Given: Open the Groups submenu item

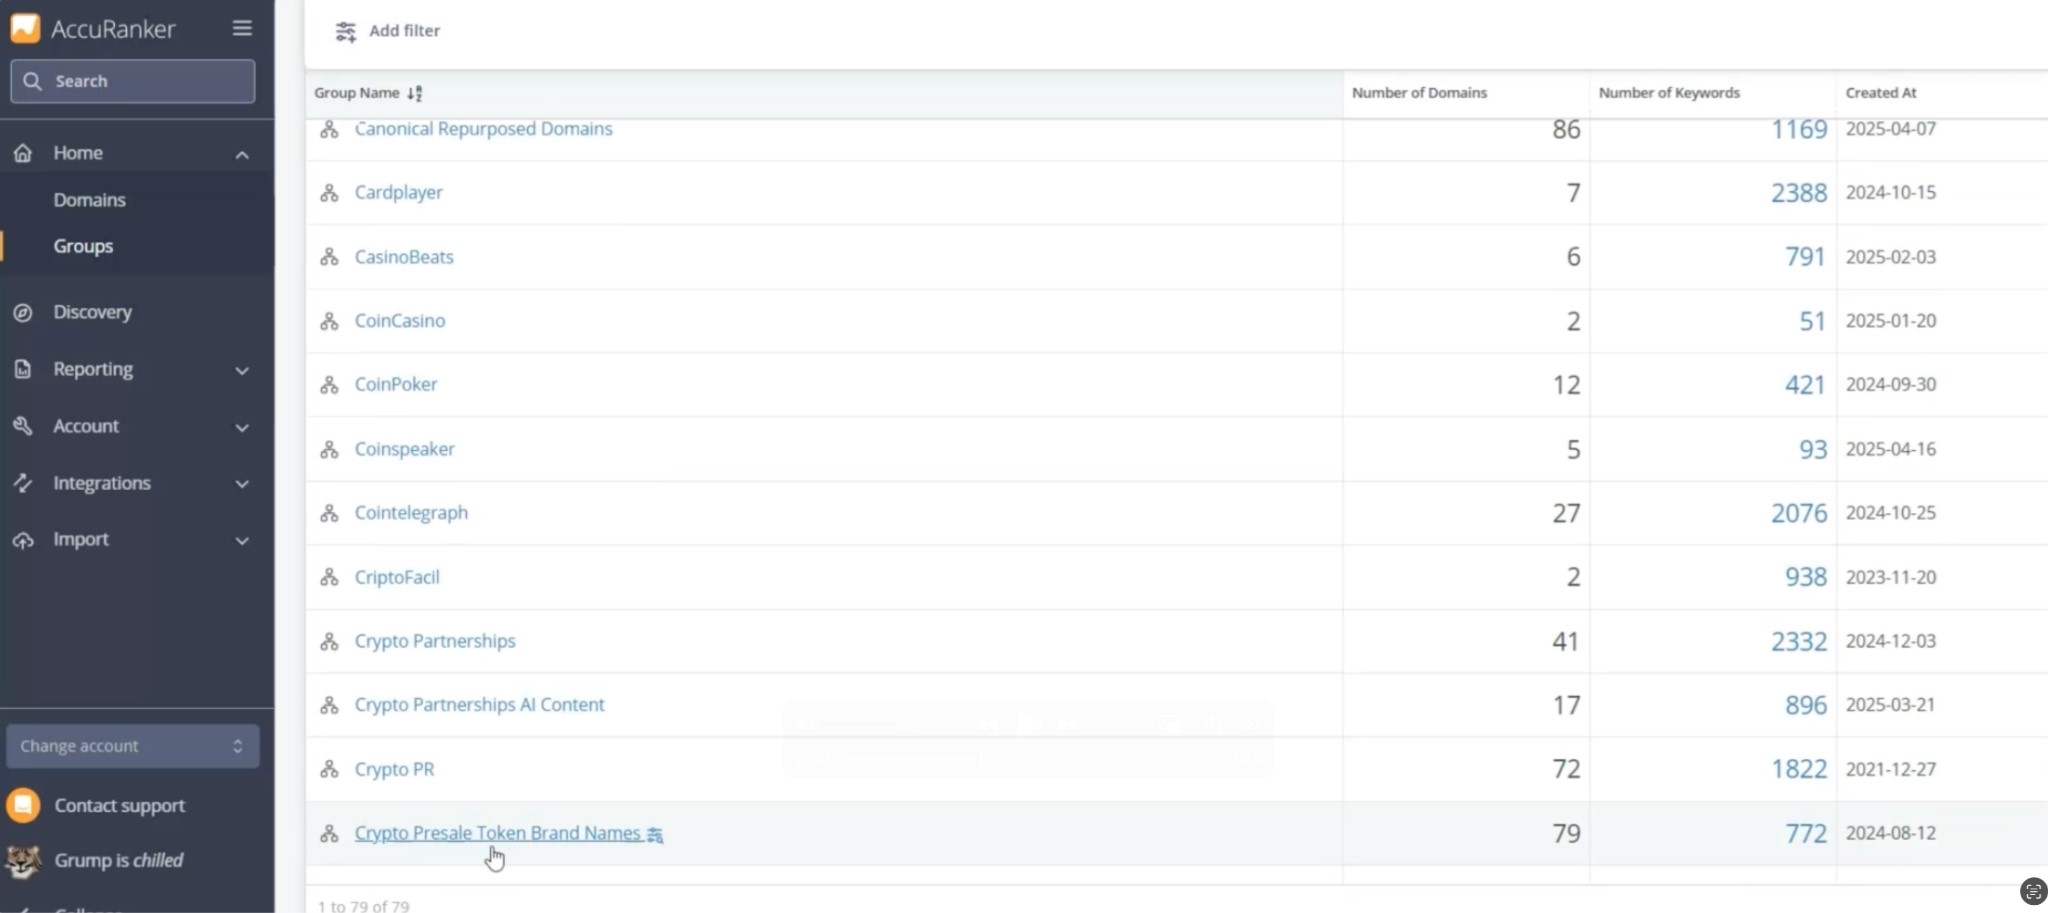Looking at the screenshot, I should coord(83,246).
